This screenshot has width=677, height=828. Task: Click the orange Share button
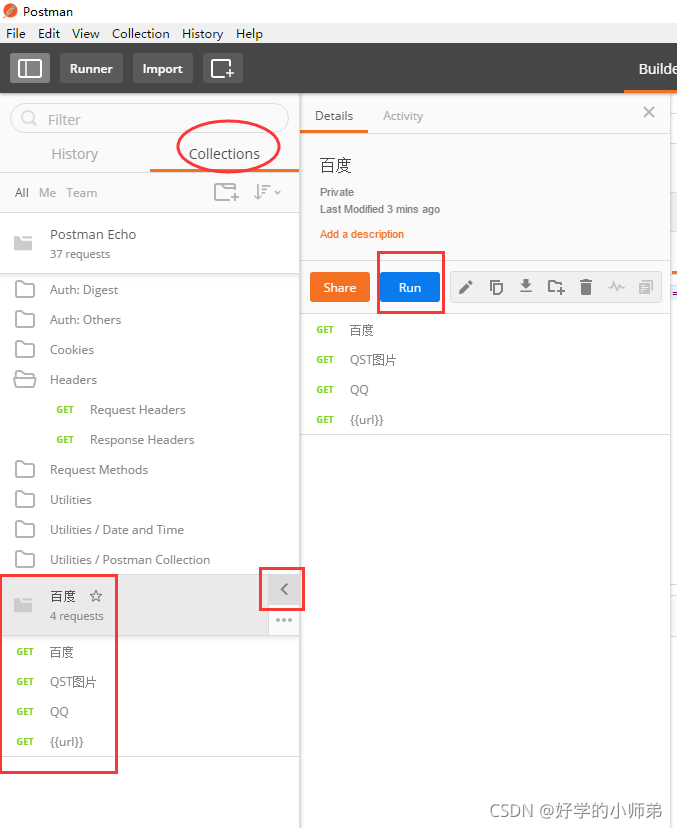pos(340,287)
